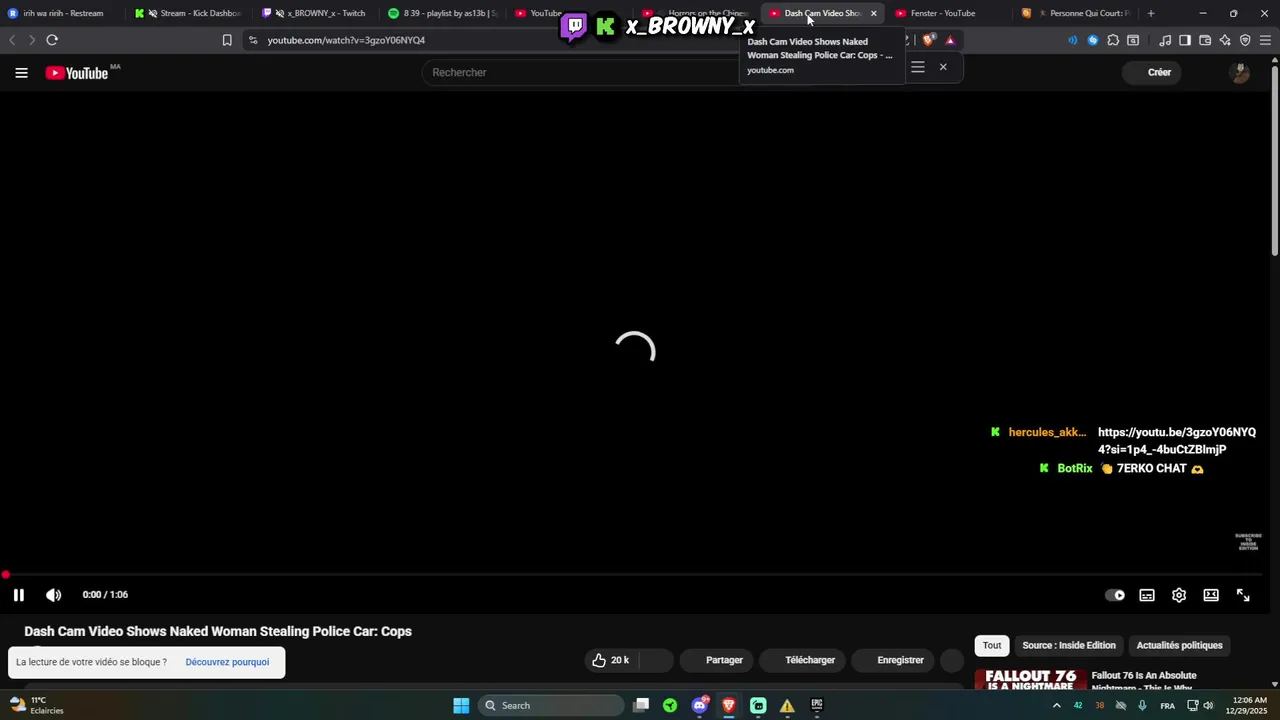Toggle the autoplay switch
The image size is (1280, 720).
tap(1115, 595)
